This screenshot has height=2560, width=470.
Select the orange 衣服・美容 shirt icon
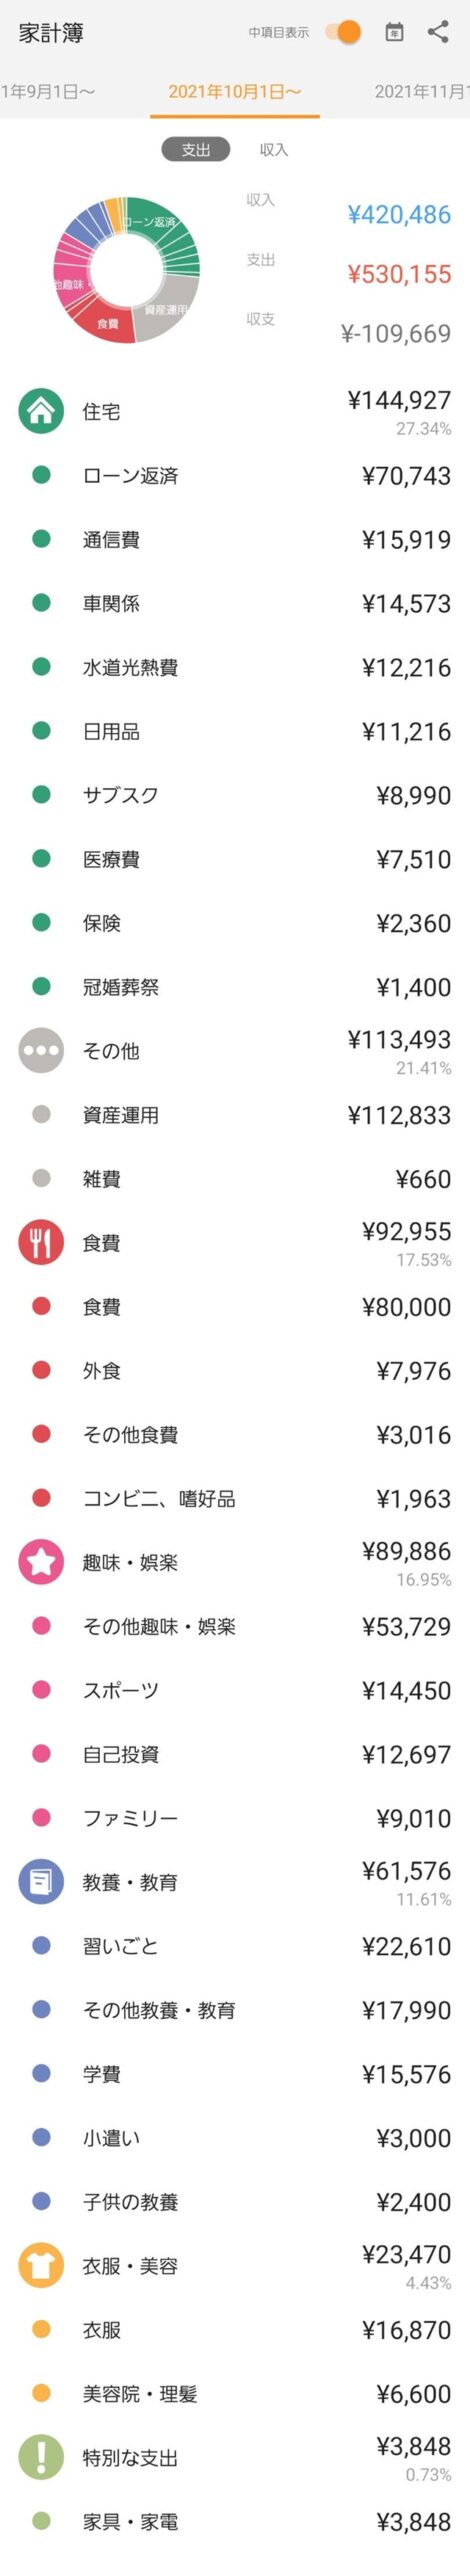[x=41, y=2265]
